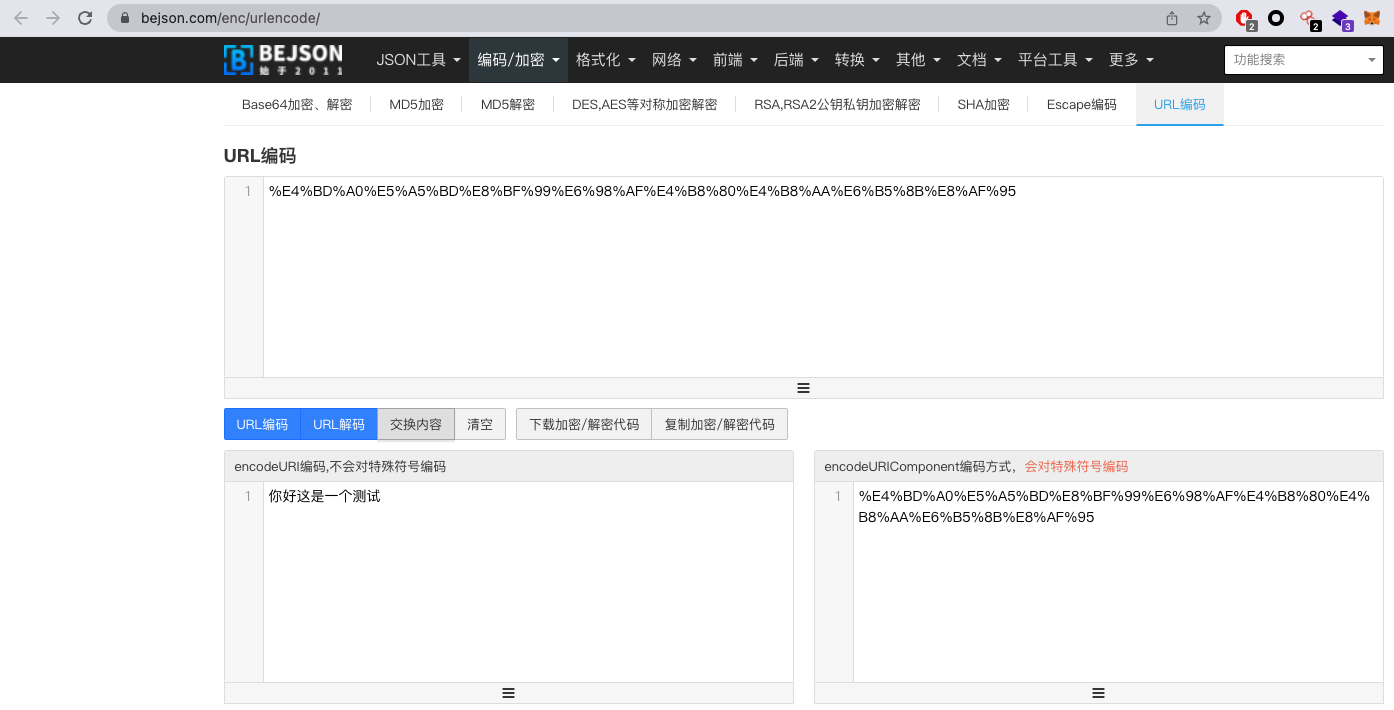Click the 你好这是一个测试 text in encodeURI output
The height and width of the screenshot is (710, 1394).
click(324, 496)
